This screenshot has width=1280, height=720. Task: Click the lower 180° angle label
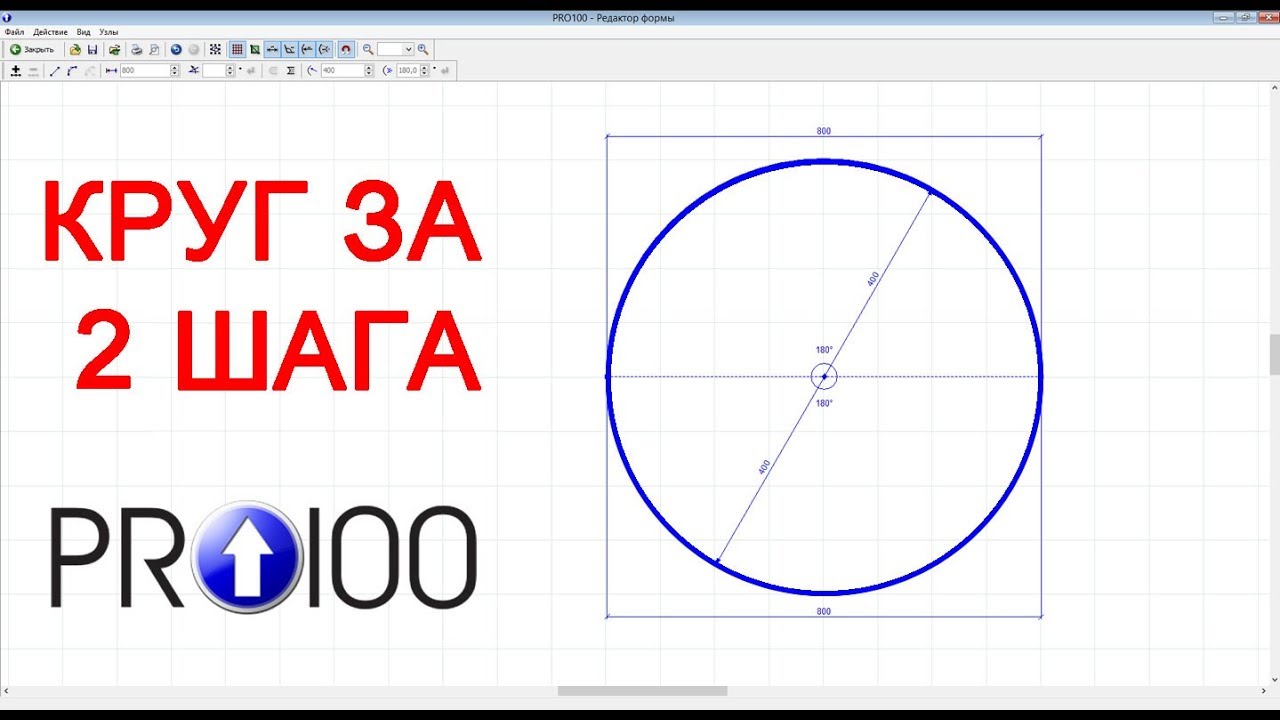(x=824, y=403)
